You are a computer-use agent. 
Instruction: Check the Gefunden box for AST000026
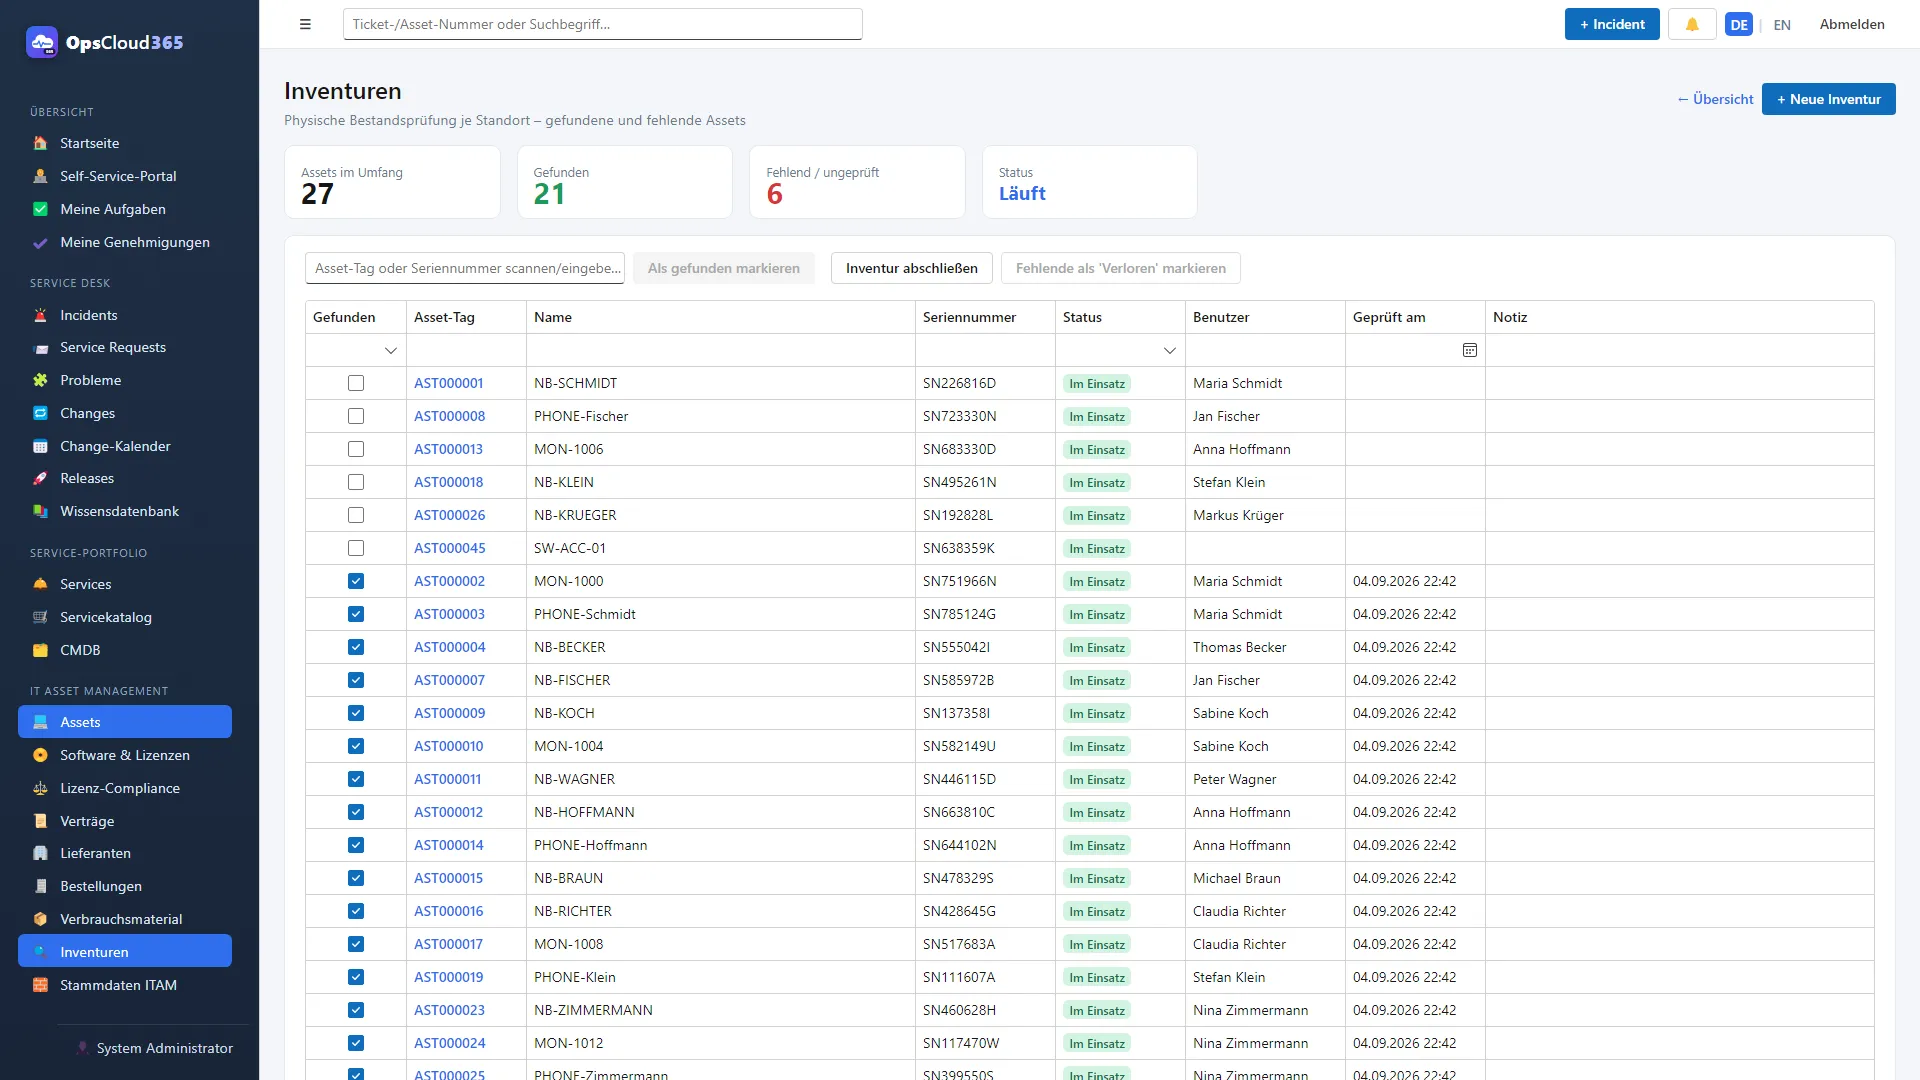tap(356, 515)
